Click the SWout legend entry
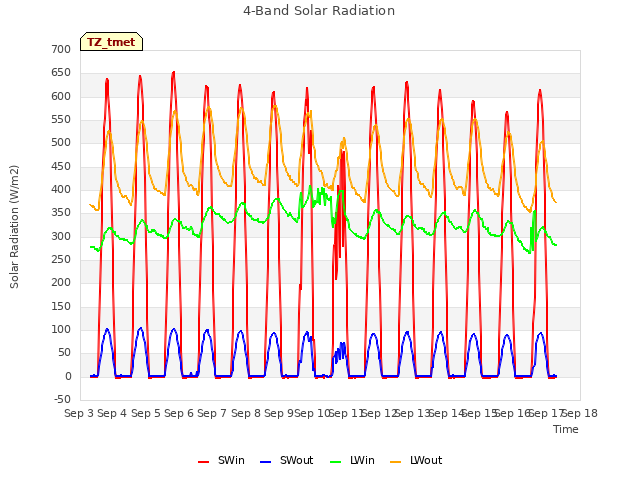Viewport: 640px width, 480px height. pos(287,460)
